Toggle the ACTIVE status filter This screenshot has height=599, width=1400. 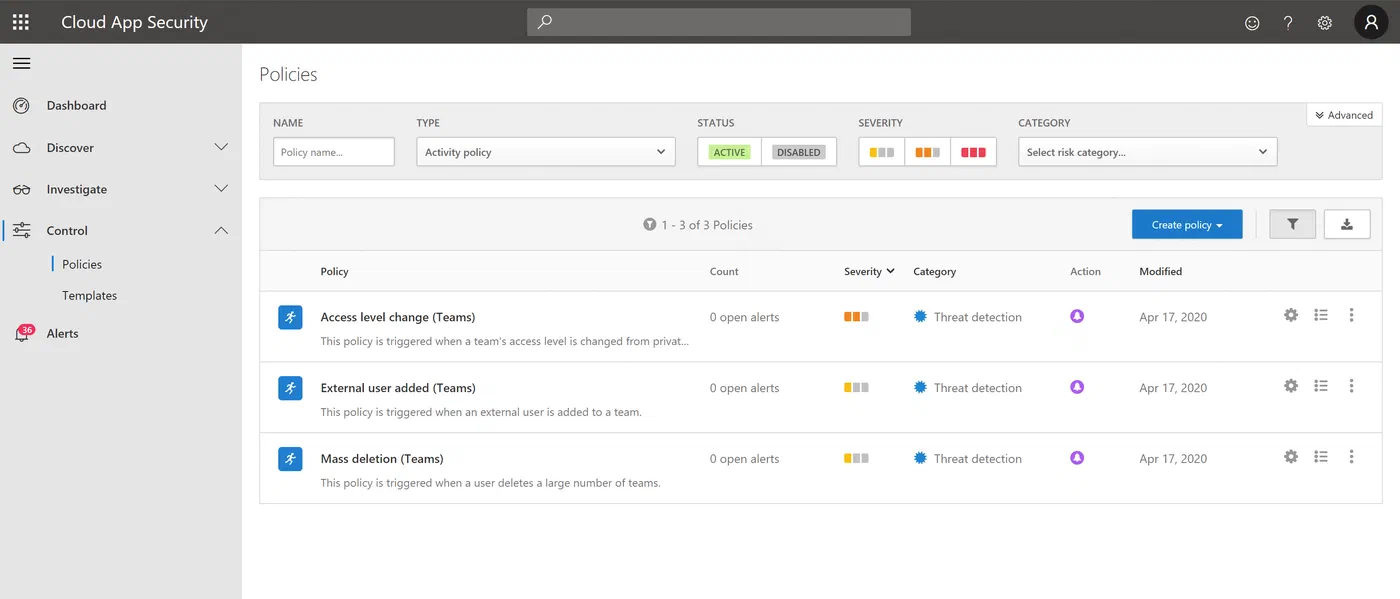[730, 152]
